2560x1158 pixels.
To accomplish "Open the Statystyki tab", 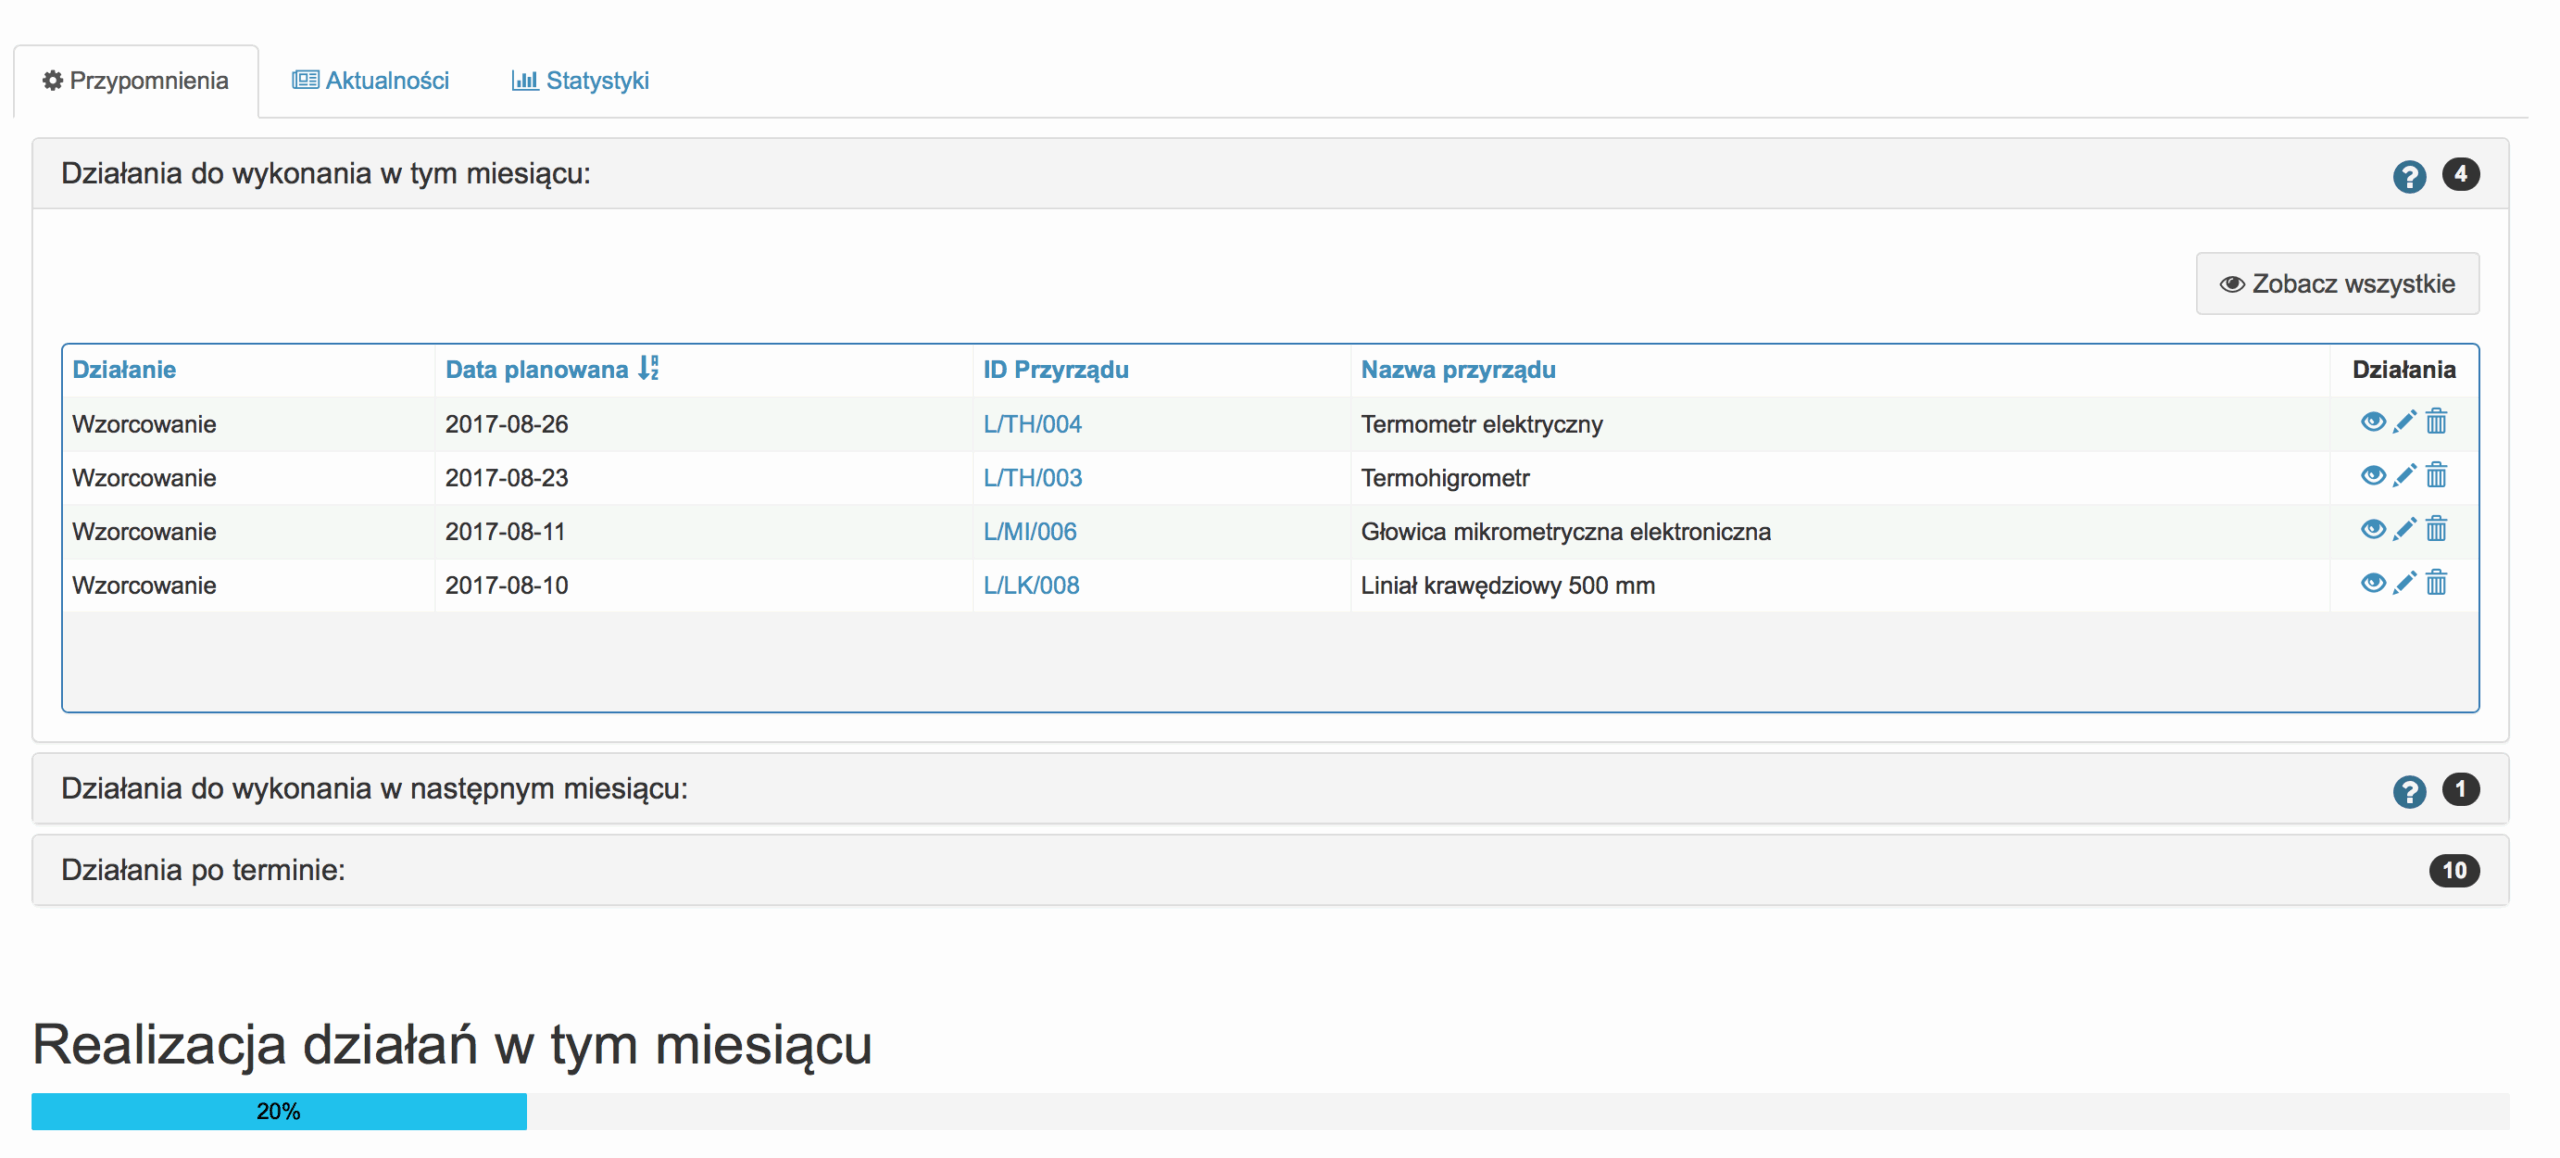I will 581,81.
